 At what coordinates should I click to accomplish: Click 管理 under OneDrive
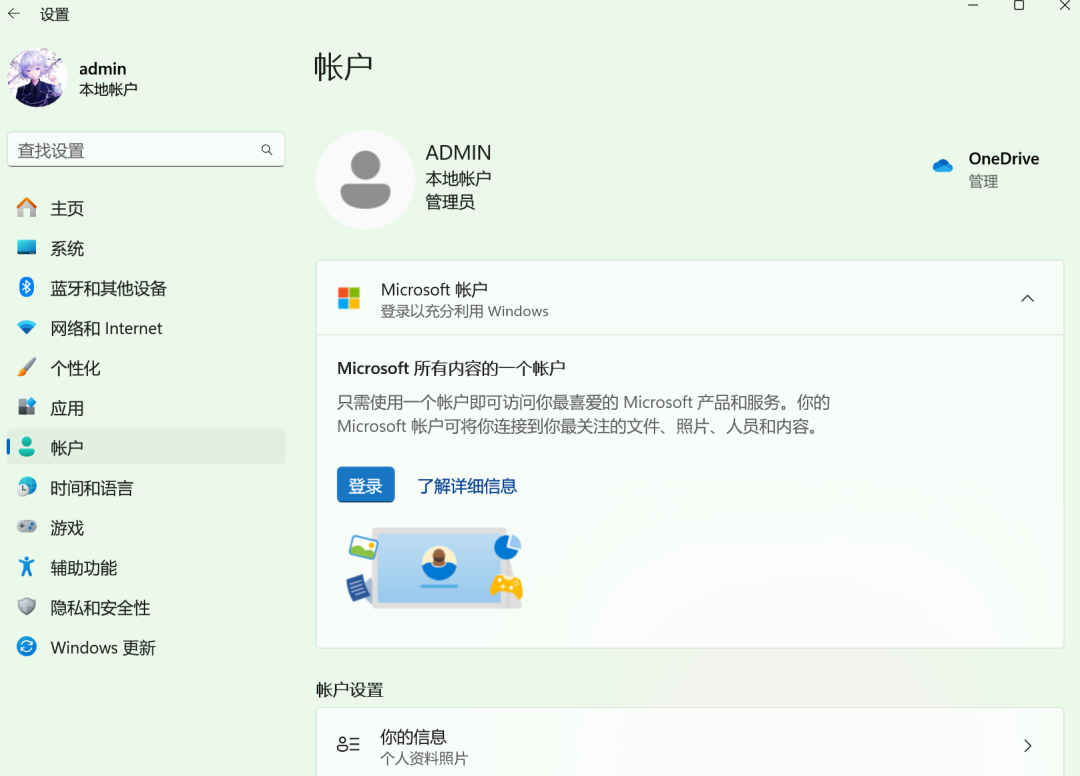click(x=983, y=181)
